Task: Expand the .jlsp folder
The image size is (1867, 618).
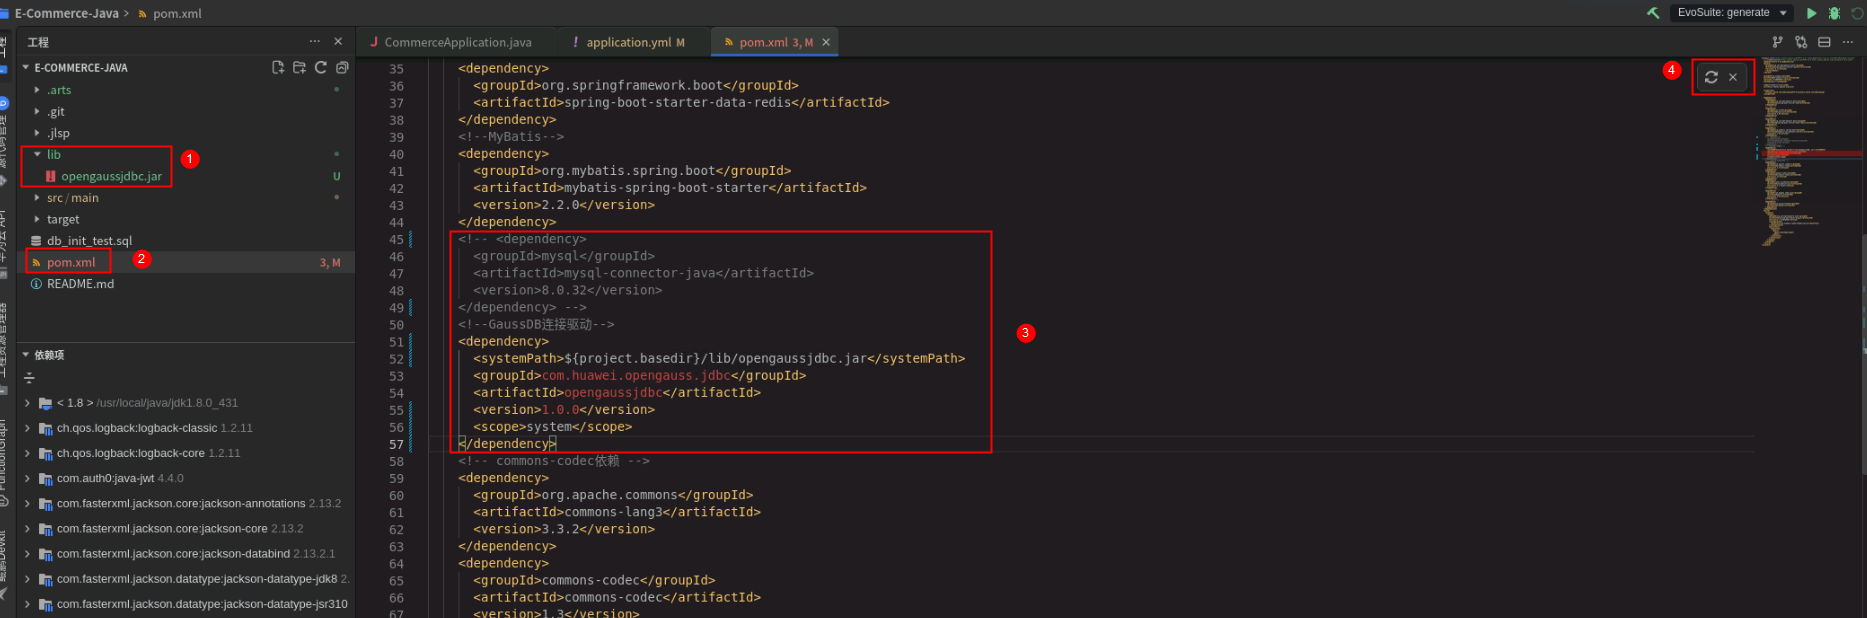Action: point(37,133)
